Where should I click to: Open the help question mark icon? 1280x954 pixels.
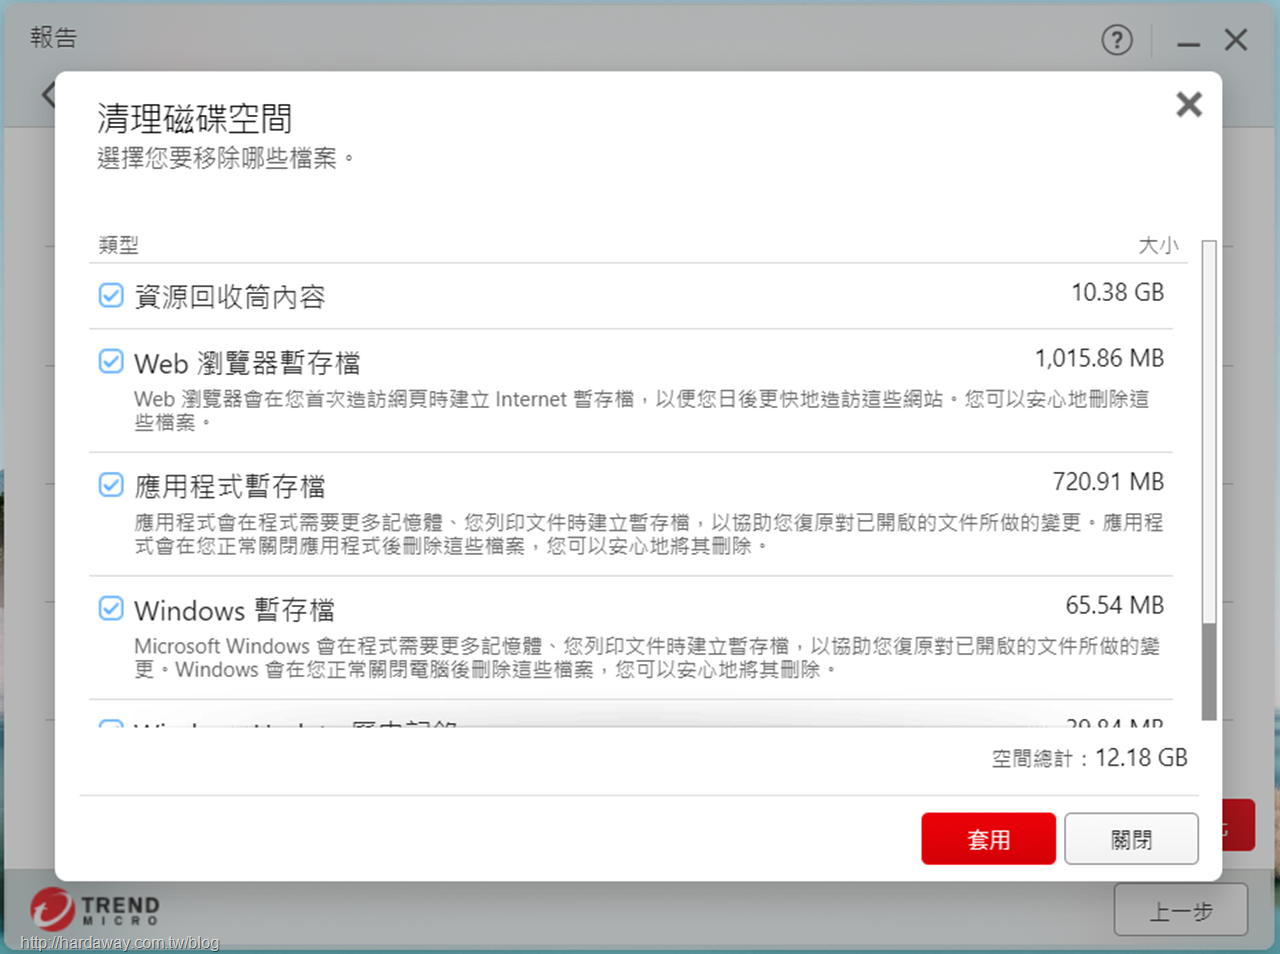[1117, 40]
